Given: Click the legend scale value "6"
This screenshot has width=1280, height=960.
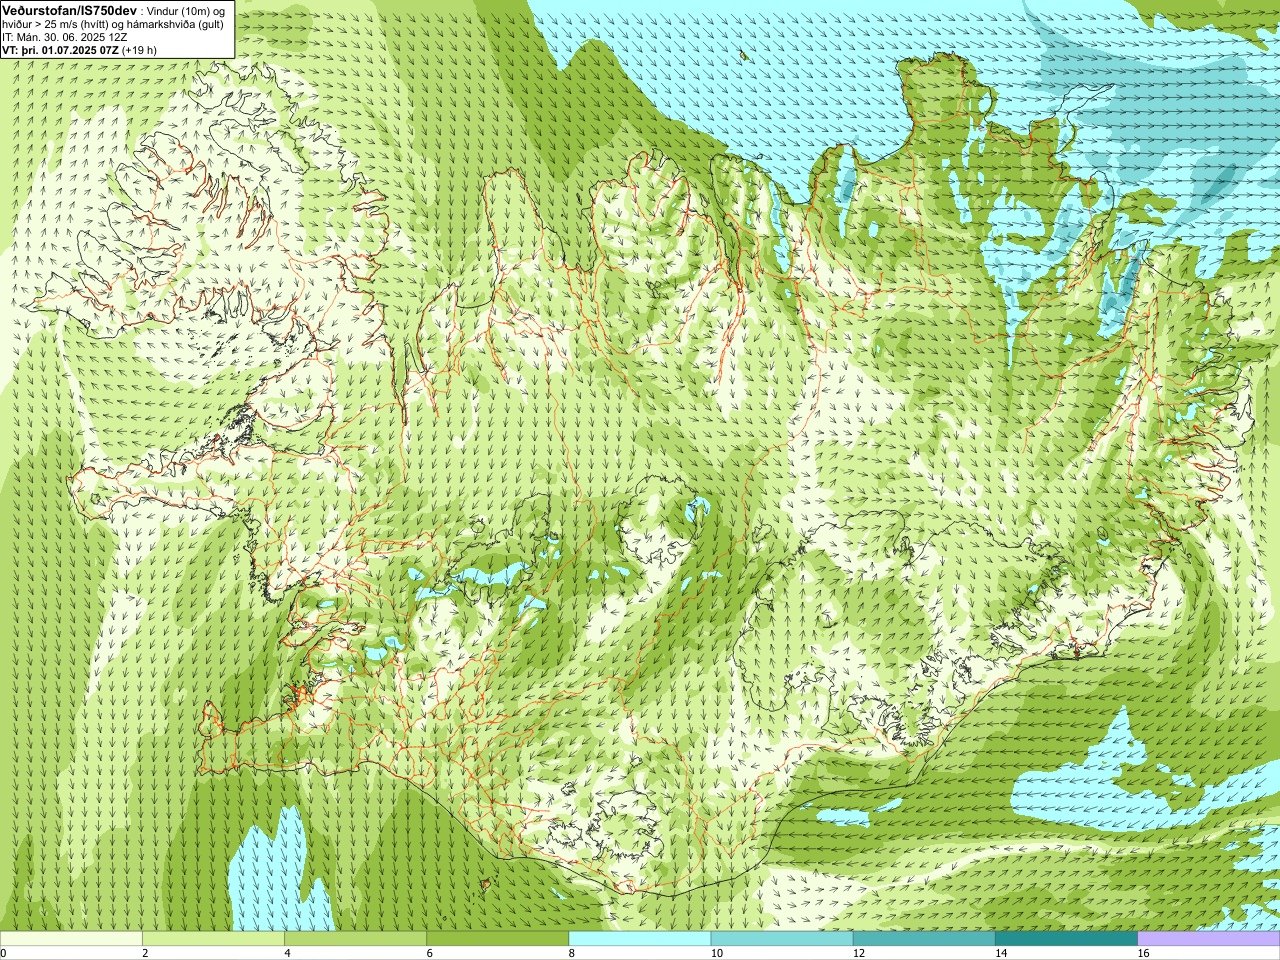Looking at the screenshot, I should (x=429, y=953).
